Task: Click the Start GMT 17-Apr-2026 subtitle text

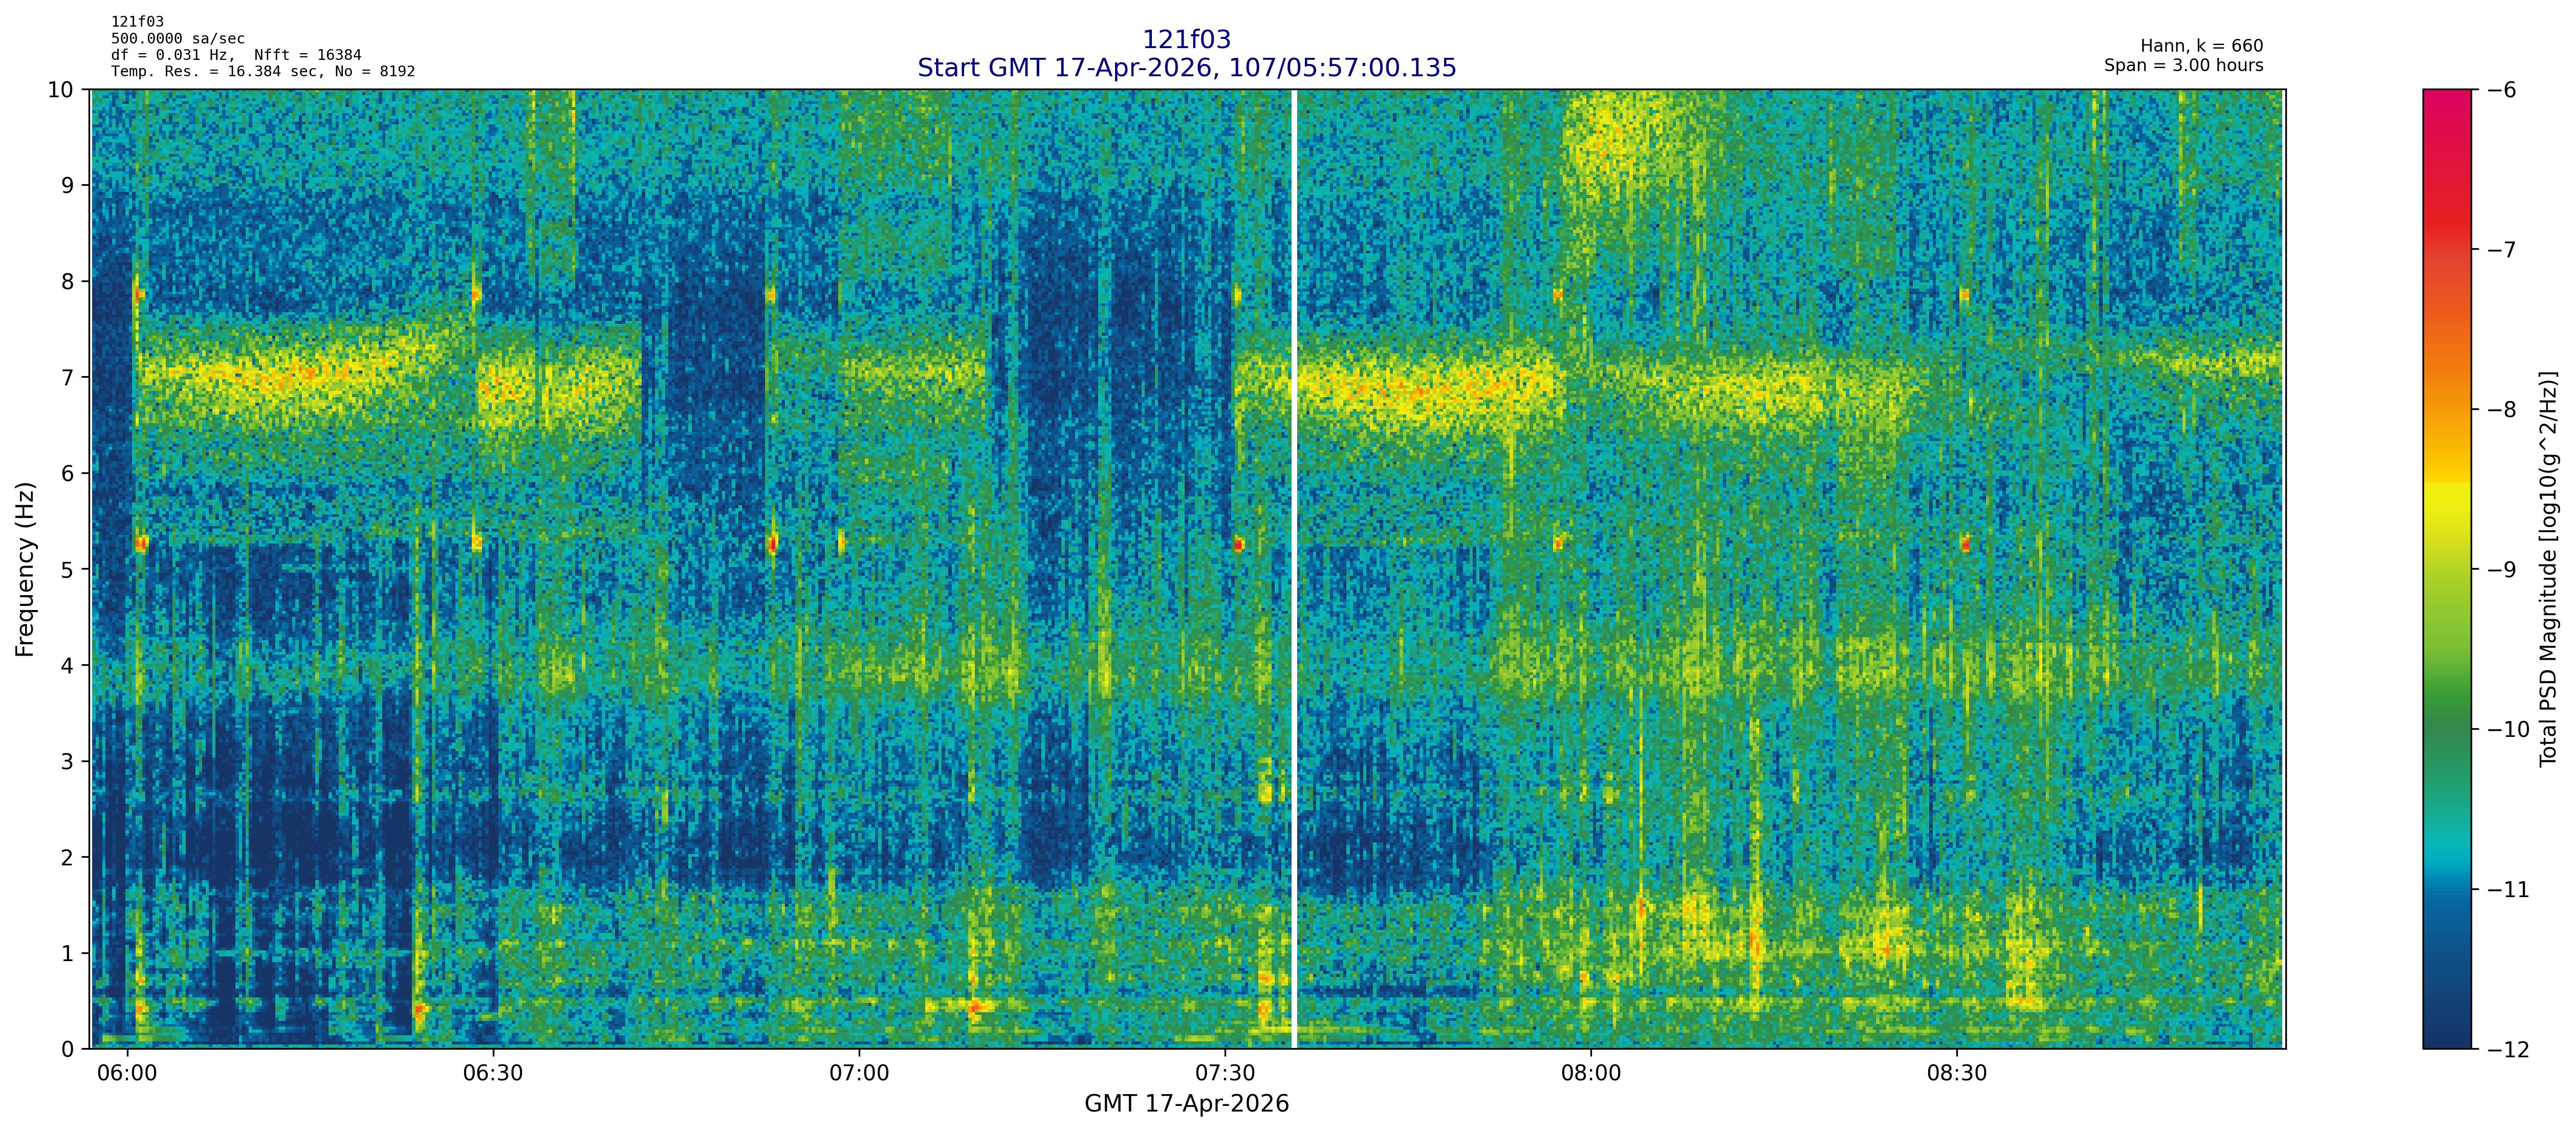Action: (x=1186, y=68)
